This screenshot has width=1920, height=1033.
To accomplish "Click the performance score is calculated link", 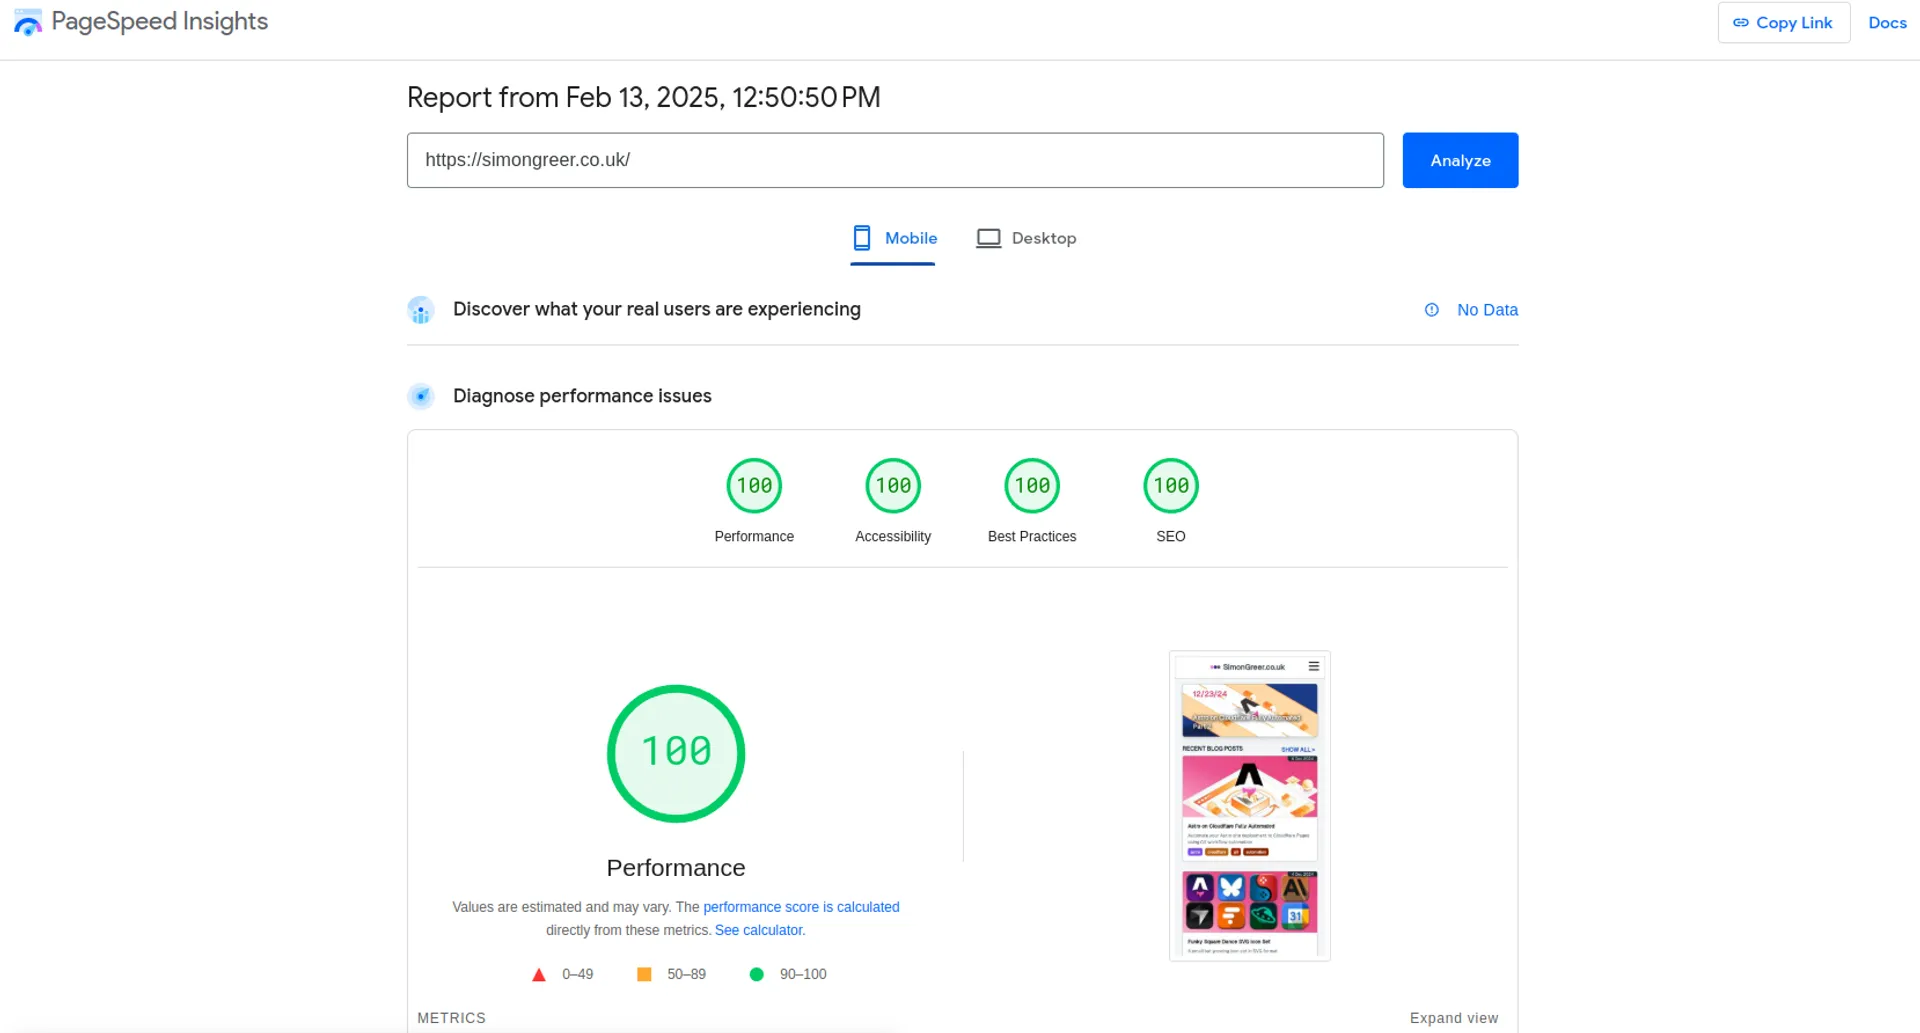I will click(x=801, y=907).
